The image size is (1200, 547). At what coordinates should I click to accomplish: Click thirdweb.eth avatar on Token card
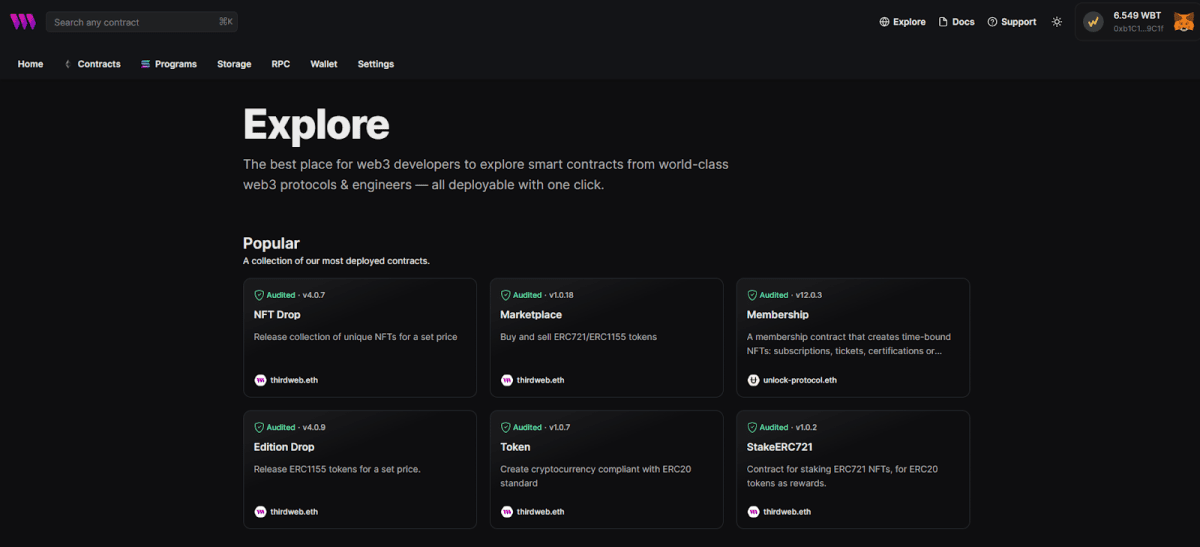pos(506,512)
